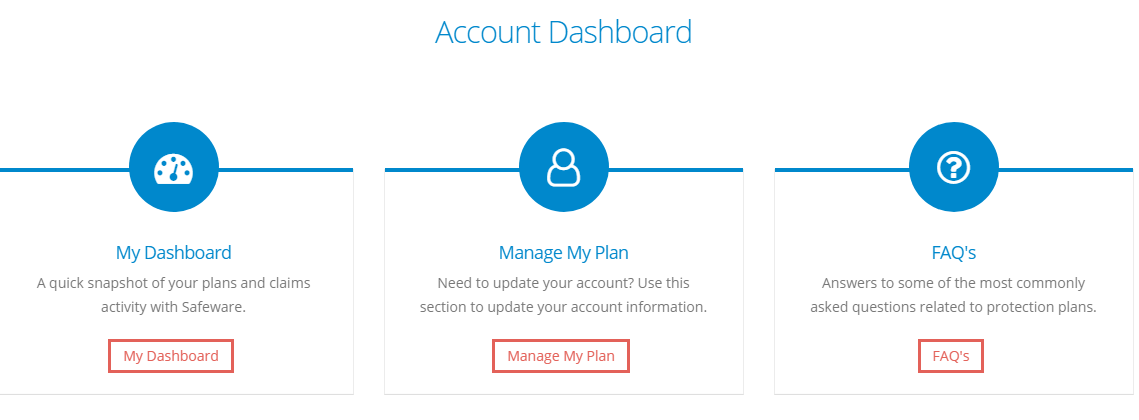Click the speedometer gauge icon

pyautogui.click(x=174, y=168)
